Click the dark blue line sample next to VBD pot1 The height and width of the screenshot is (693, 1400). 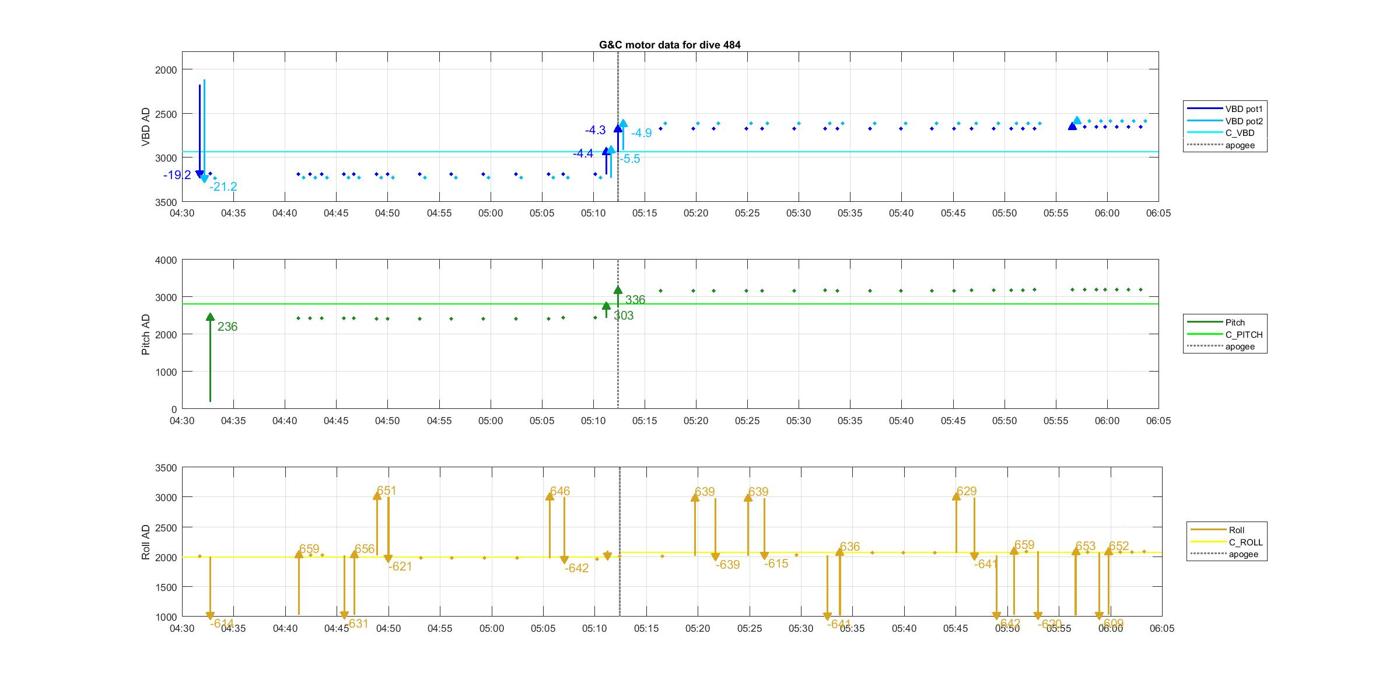[x=1203, y=108]
